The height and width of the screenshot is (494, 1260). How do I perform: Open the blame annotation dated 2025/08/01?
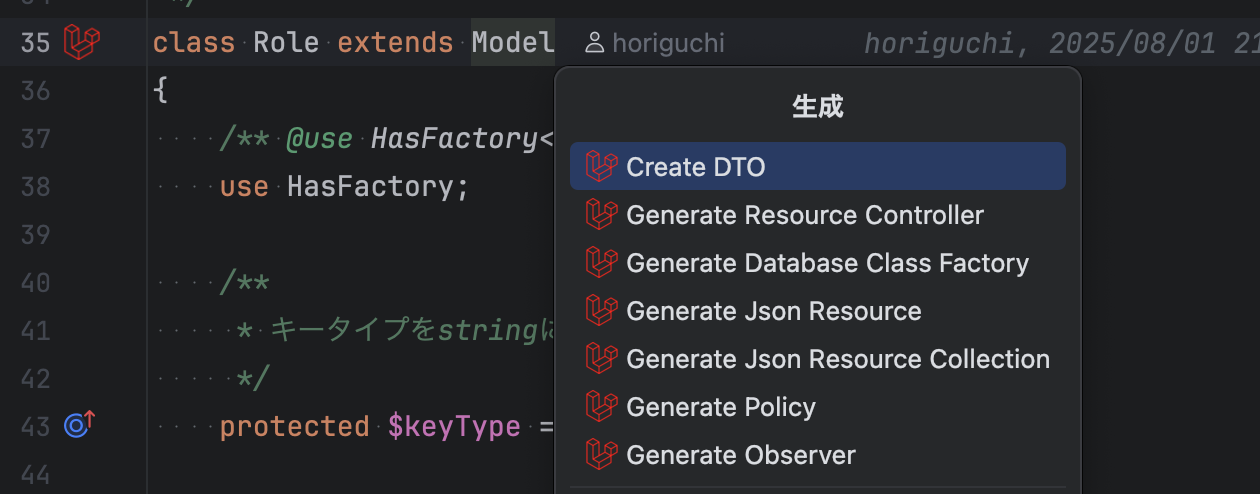coord(1061,43)
